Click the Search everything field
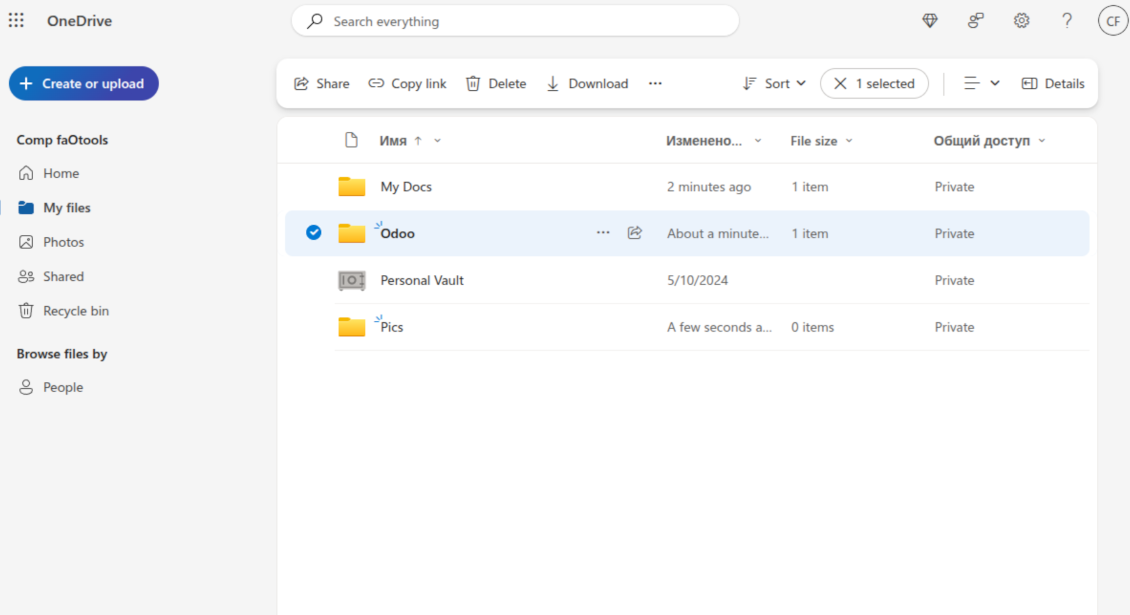The height and width of the screenshot is (615, 1130). (x=515, y=21)
